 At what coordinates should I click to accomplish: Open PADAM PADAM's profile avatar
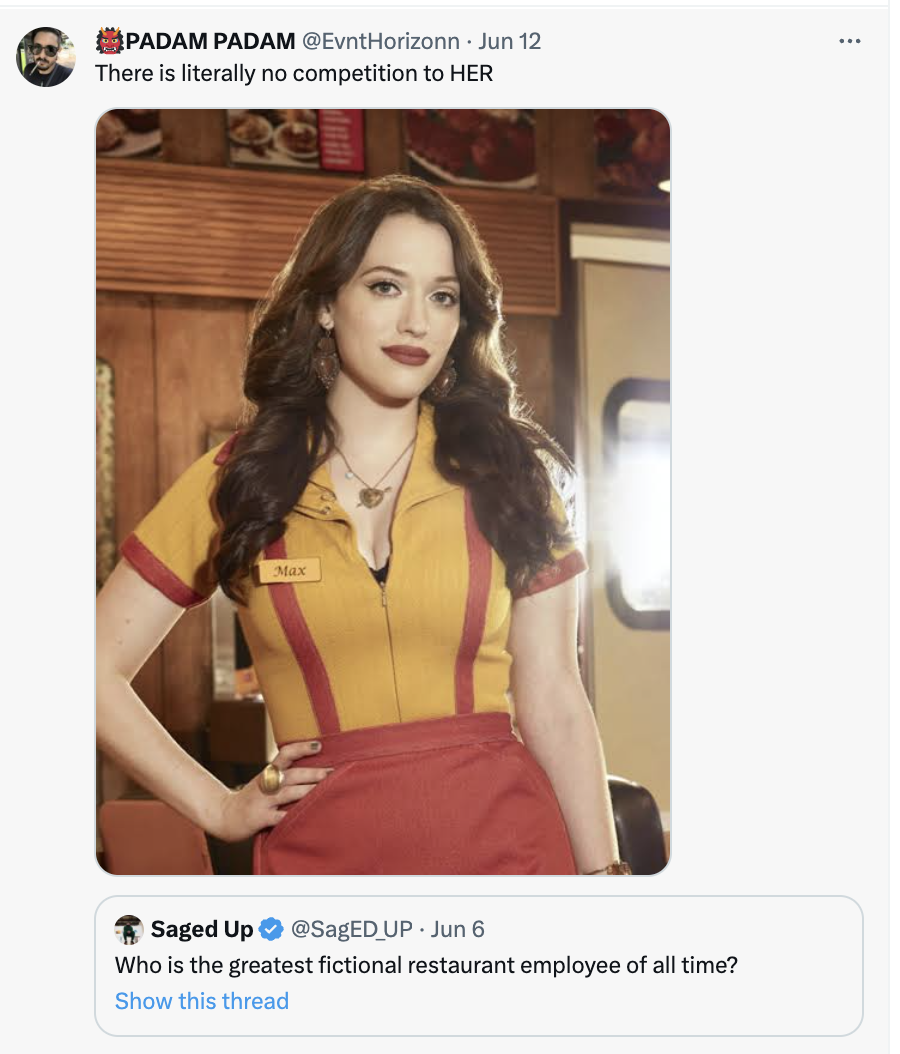46,57
